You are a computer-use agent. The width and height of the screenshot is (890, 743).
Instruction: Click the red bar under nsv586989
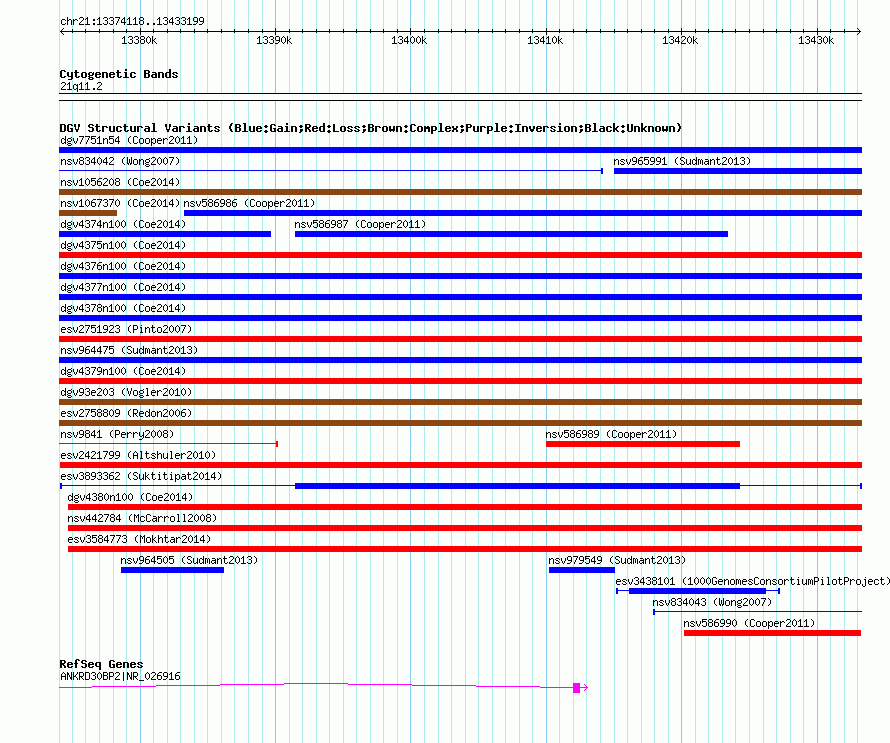coord(643,444)
